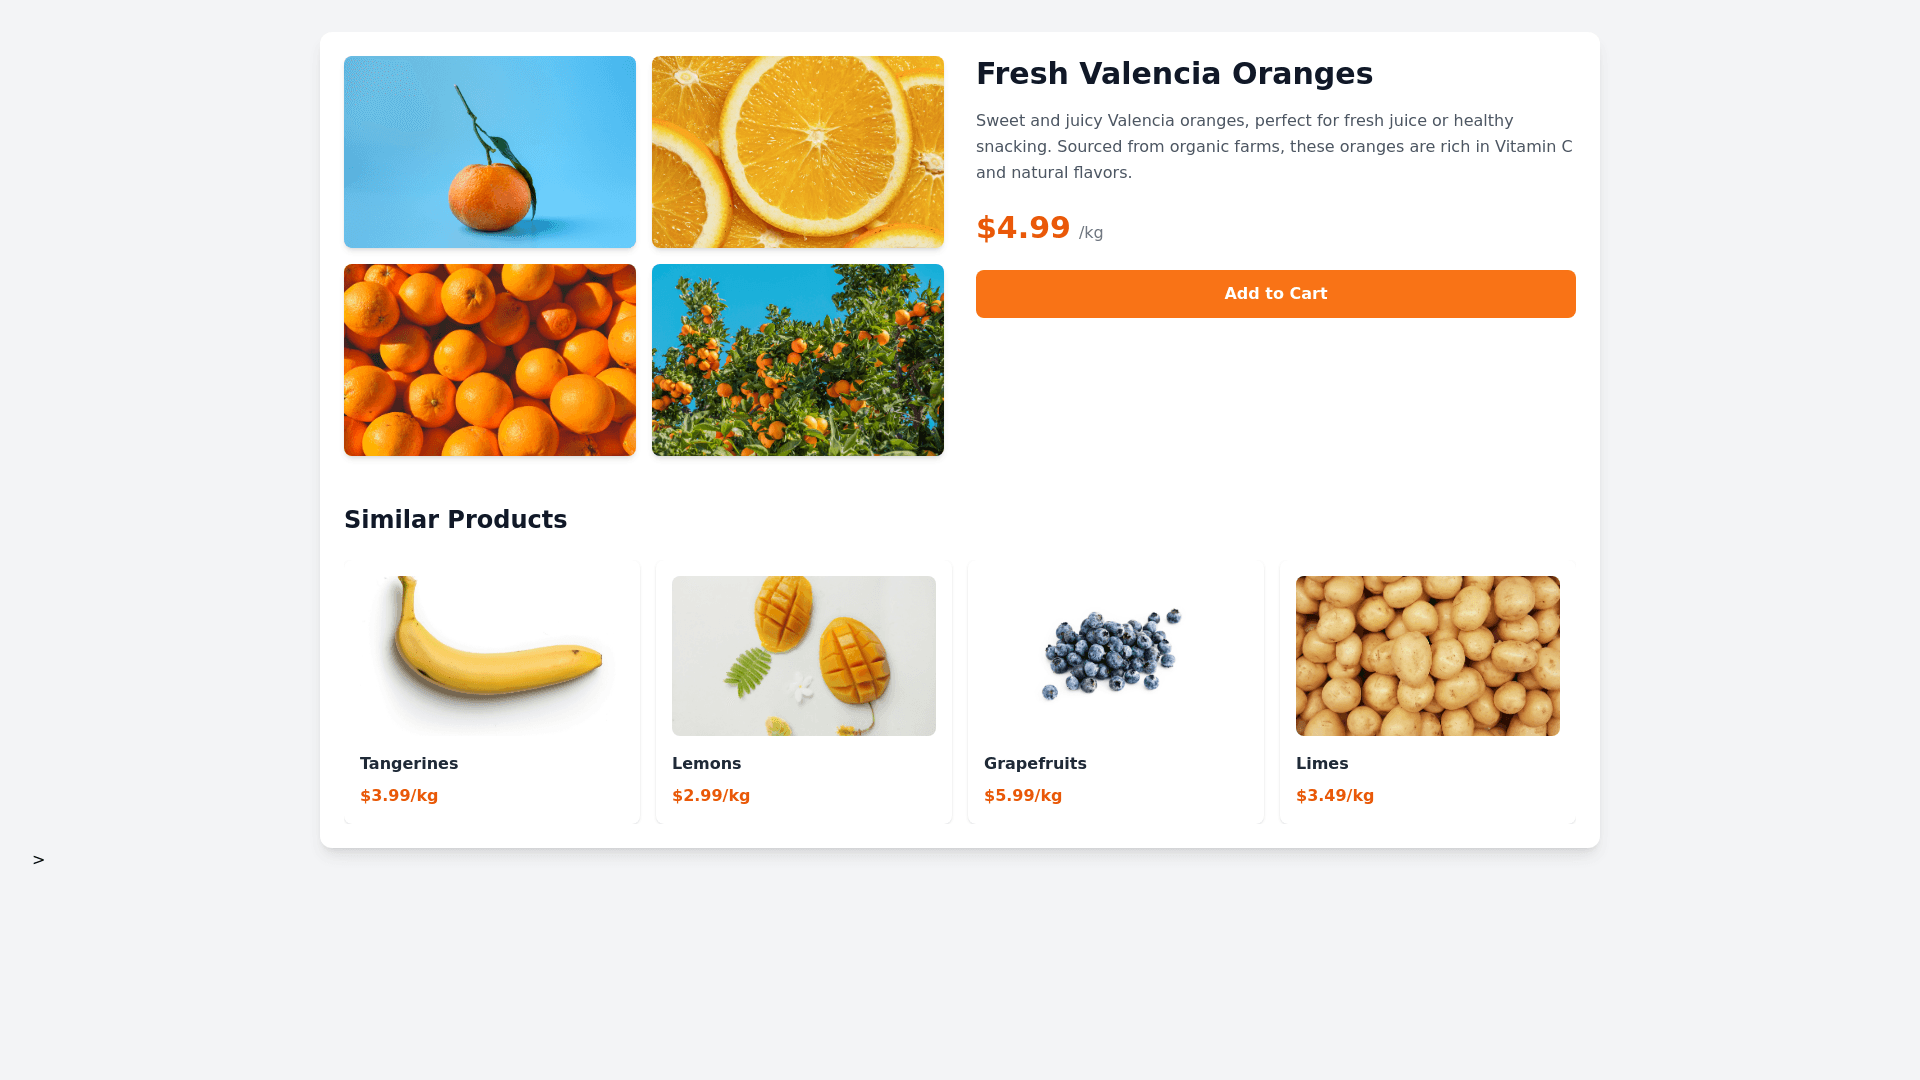Viewport: 1920px width, 1080px height.
Task: Click the Grapefruits product title
Action: (x=1035, y=764)
